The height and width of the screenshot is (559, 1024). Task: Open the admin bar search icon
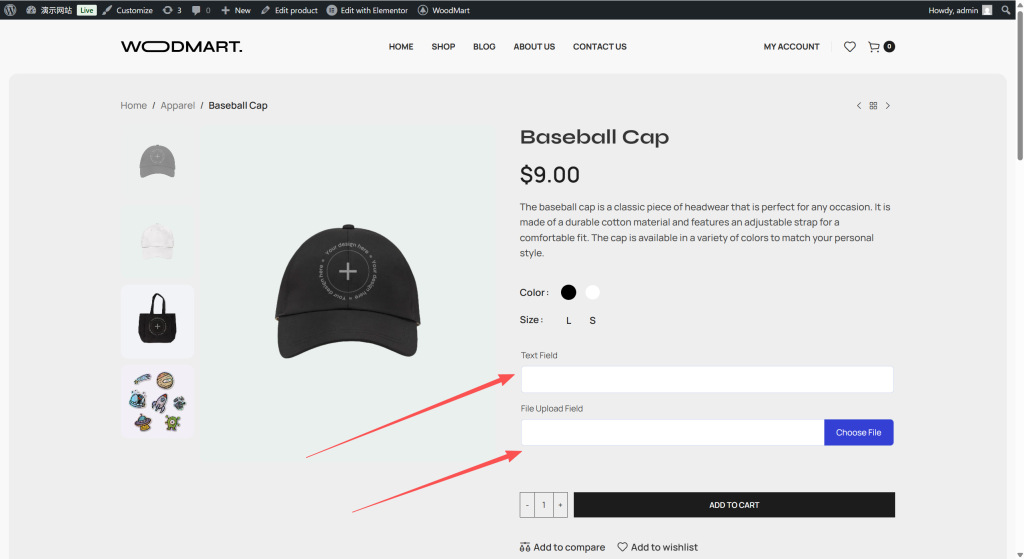point(1006,10)
